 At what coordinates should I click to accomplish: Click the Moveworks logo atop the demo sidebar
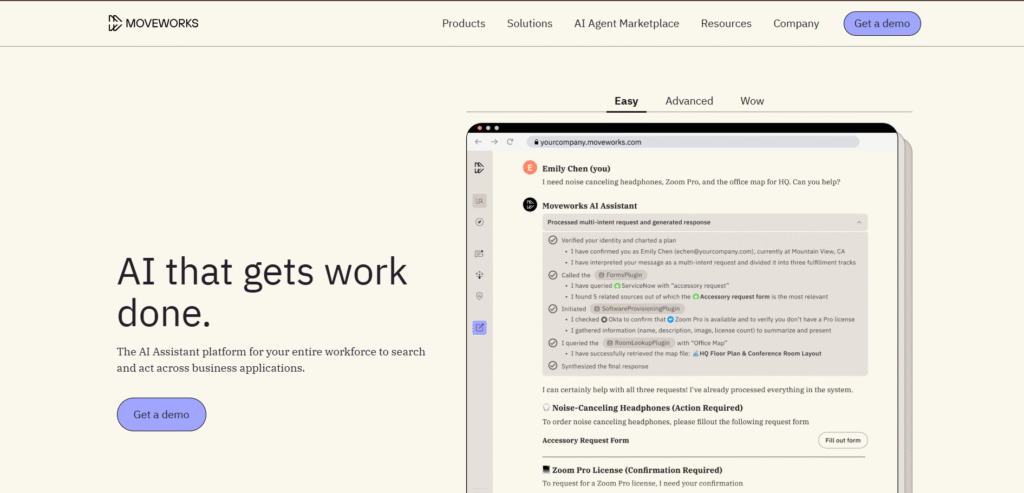pos(479,168)
